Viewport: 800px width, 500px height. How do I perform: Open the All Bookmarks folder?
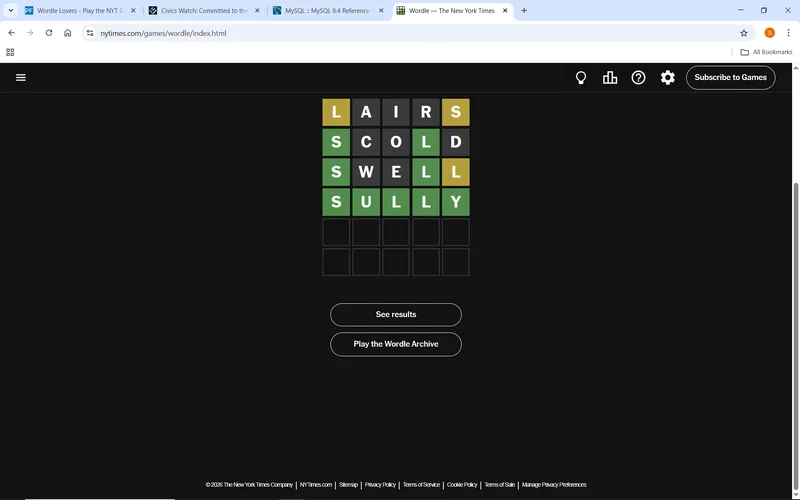766,52
